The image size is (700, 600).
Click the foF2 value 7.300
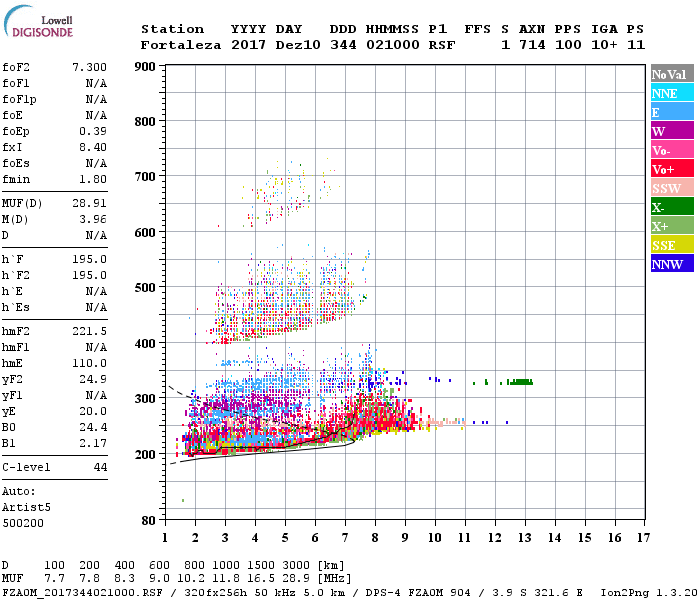[89, 67]
